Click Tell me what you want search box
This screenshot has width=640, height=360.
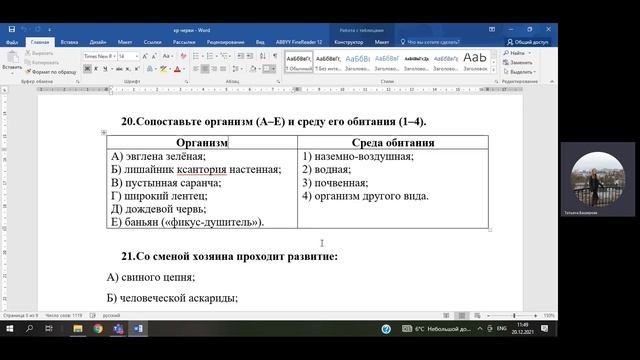[430, 42]
